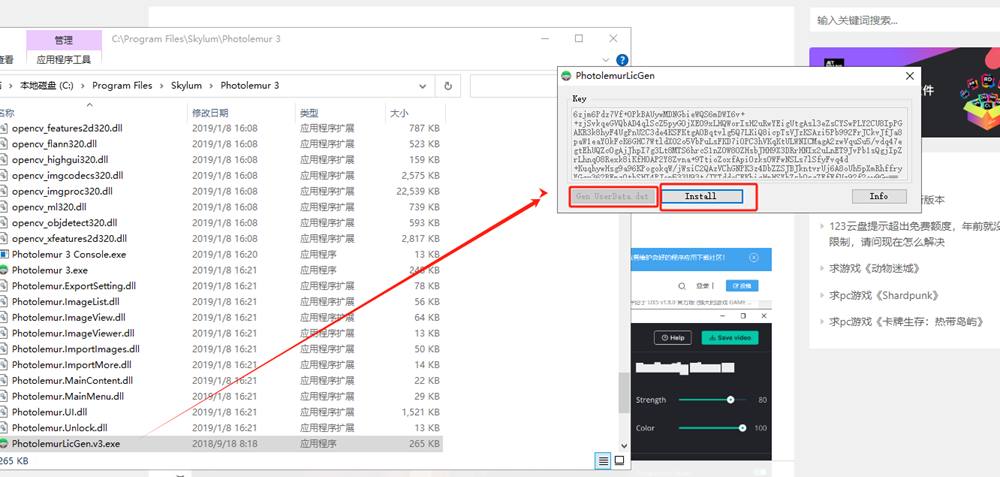Click the address bar refresh icon
Viewport: 1000px width, 477px height.
448,86
